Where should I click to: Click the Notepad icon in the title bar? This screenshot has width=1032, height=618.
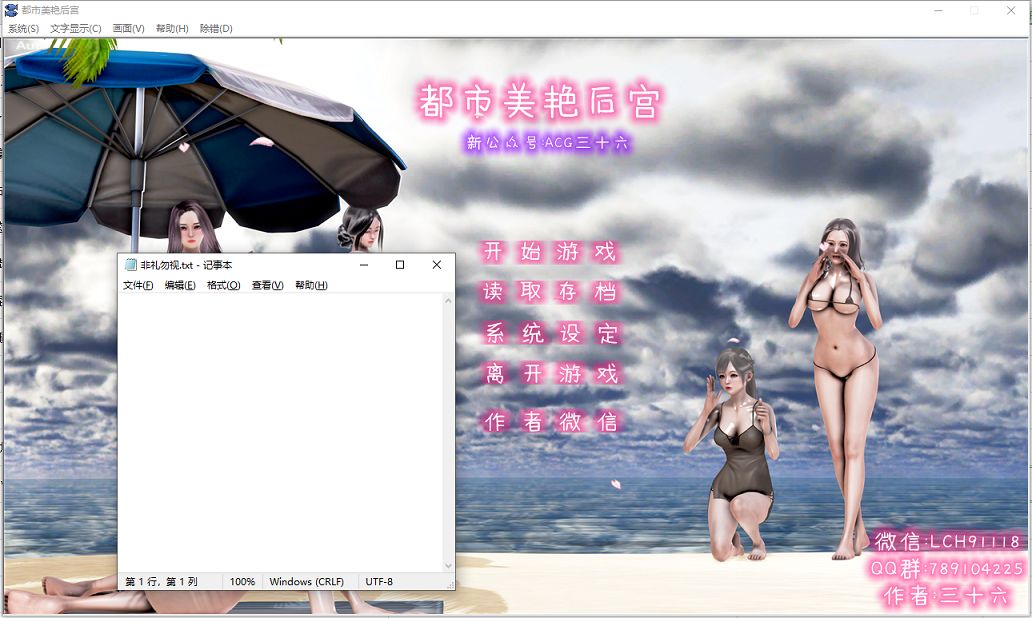129,264
